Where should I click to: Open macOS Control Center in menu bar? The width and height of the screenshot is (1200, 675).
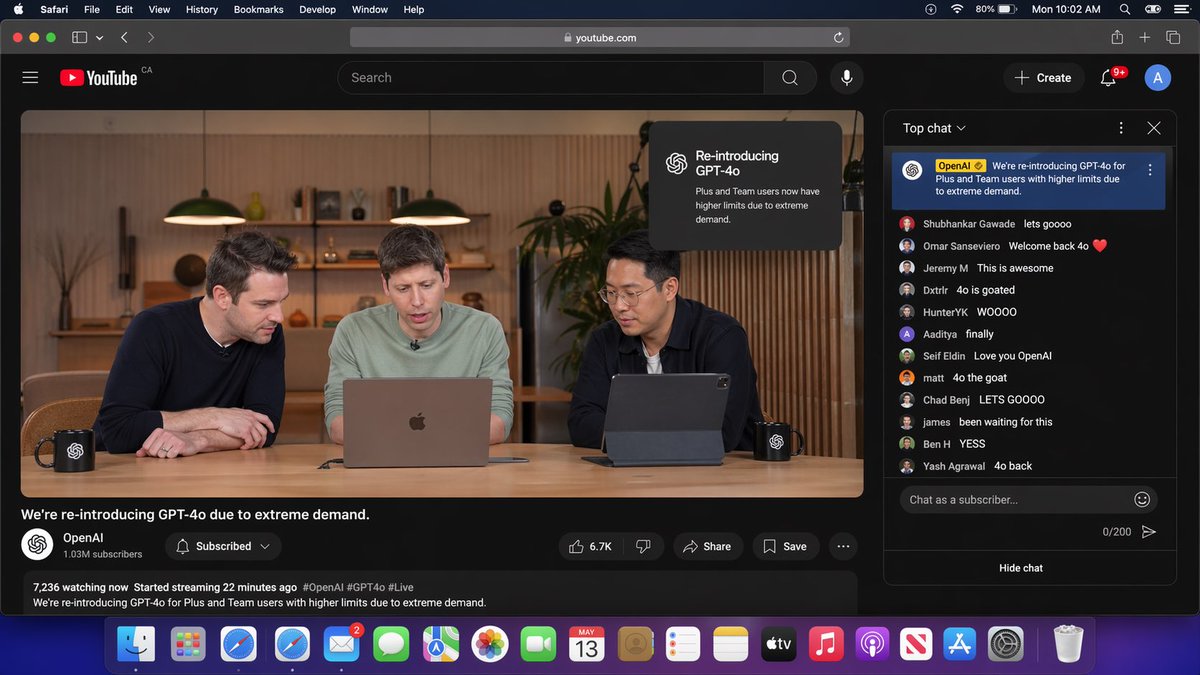[x=1154, y=9]
